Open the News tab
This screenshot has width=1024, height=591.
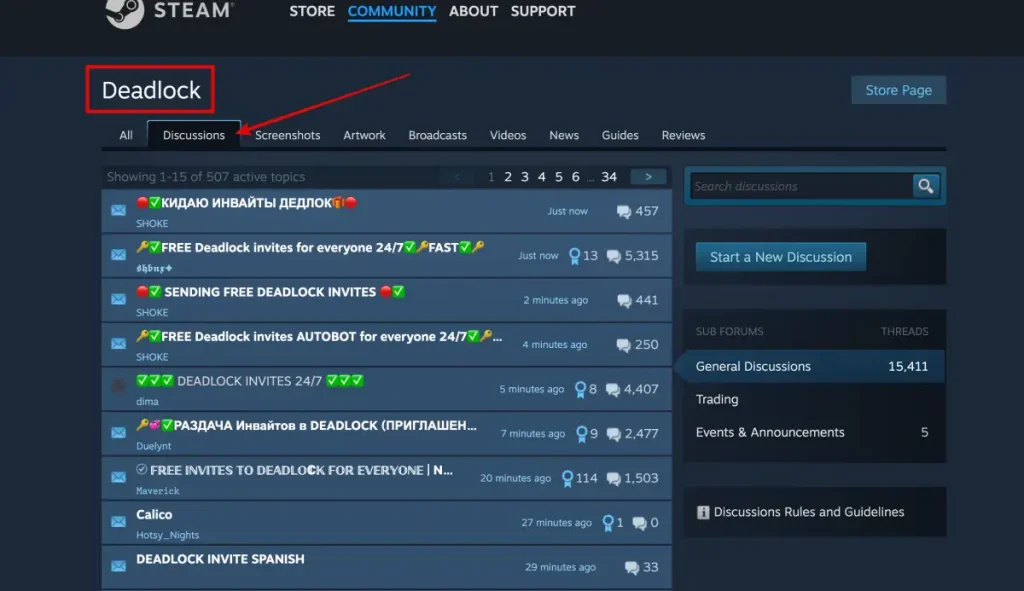pos(564,135)
